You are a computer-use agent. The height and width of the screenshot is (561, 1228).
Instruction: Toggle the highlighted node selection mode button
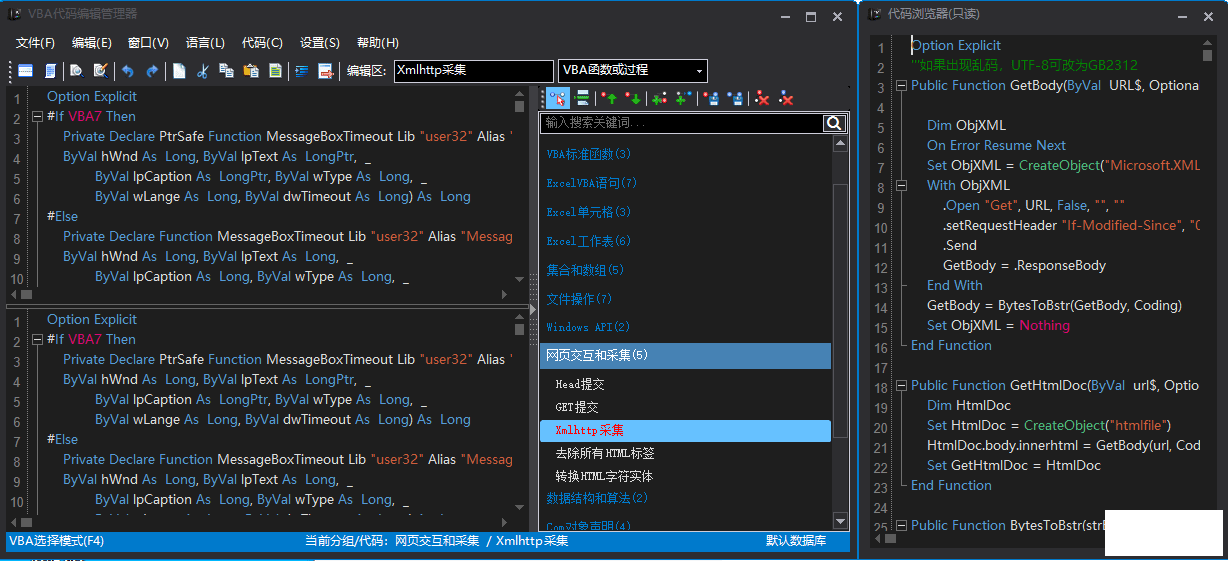557,98
